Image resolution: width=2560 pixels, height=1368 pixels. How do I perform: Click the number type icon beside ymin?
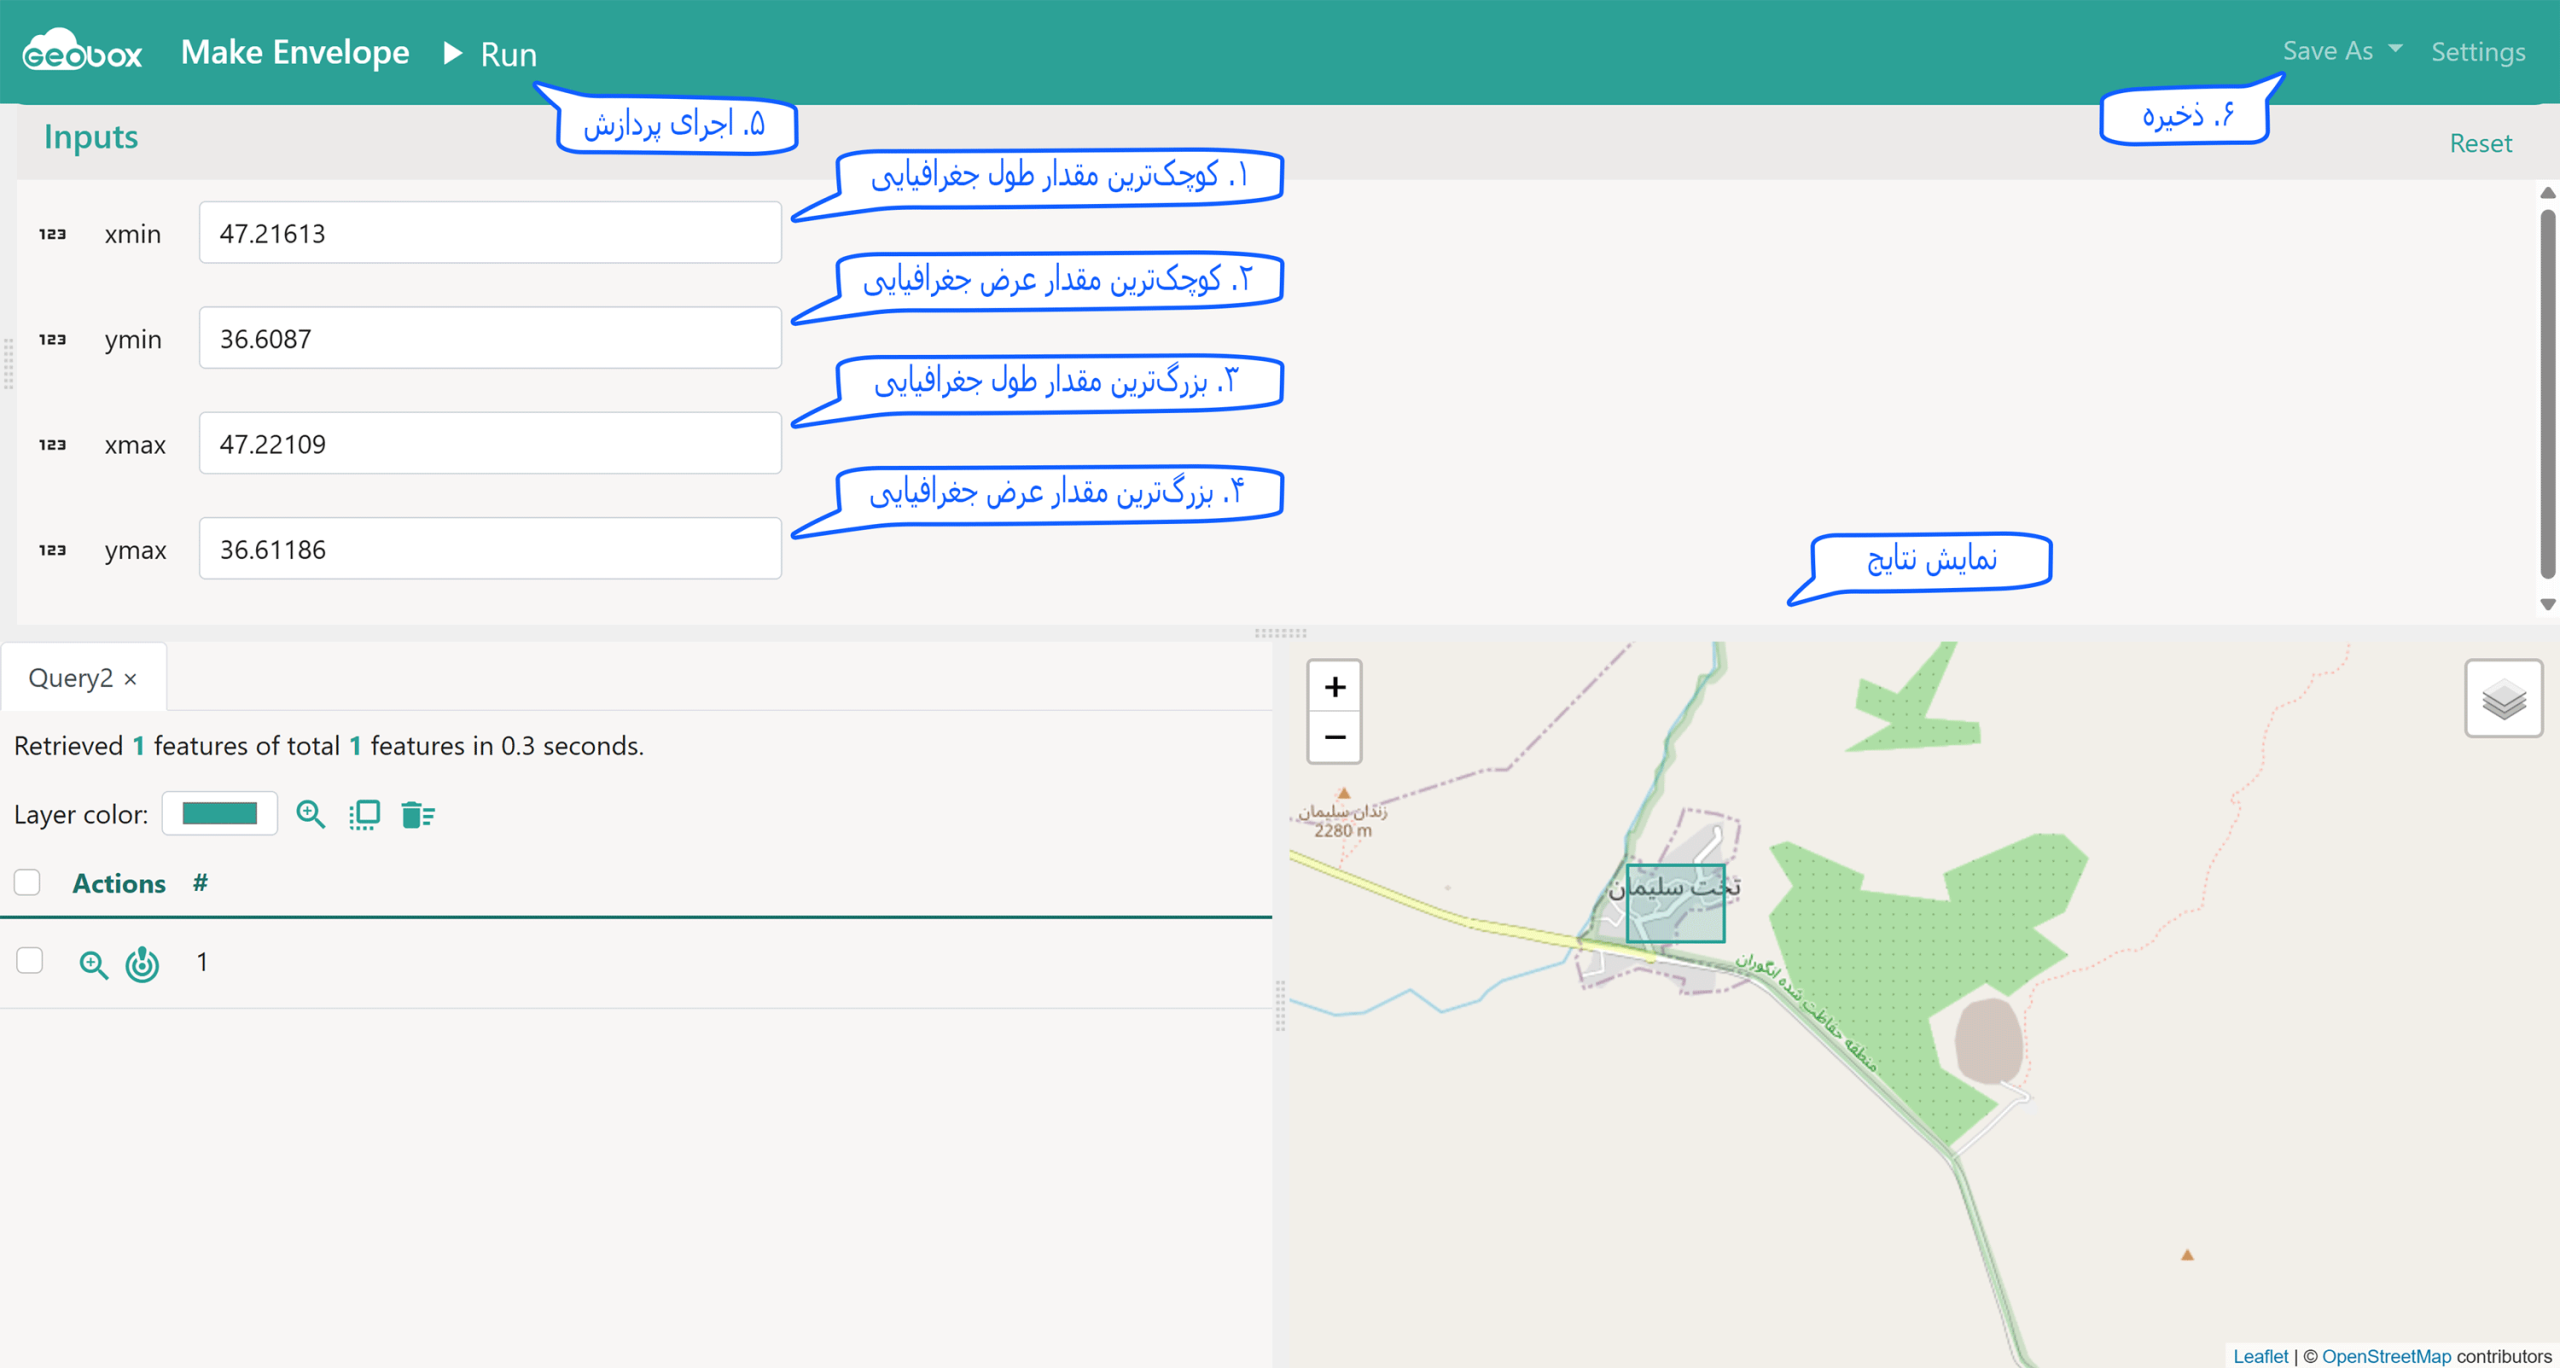(53, 339)
